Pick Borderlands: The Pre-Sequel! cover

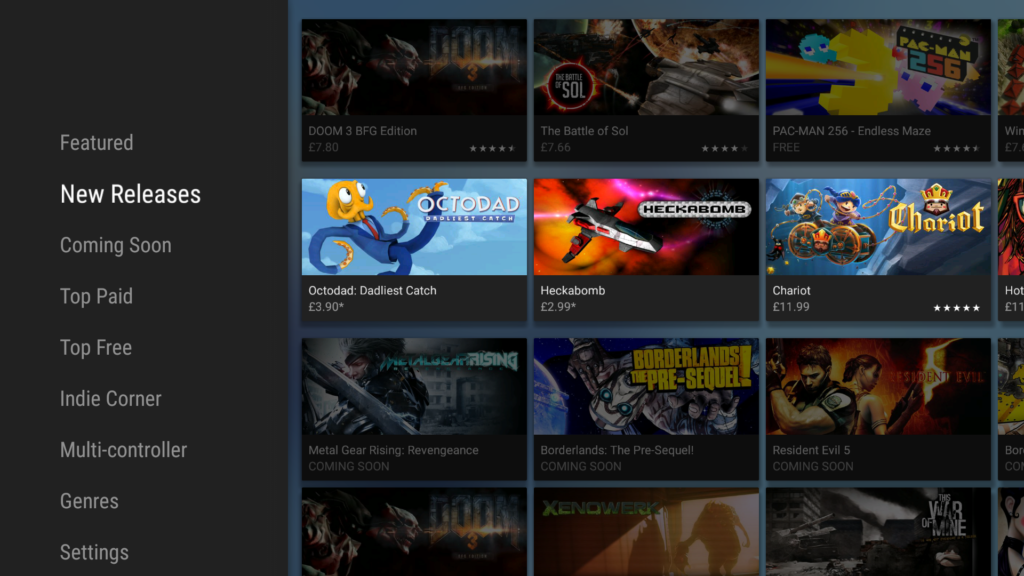click(646, 387)
